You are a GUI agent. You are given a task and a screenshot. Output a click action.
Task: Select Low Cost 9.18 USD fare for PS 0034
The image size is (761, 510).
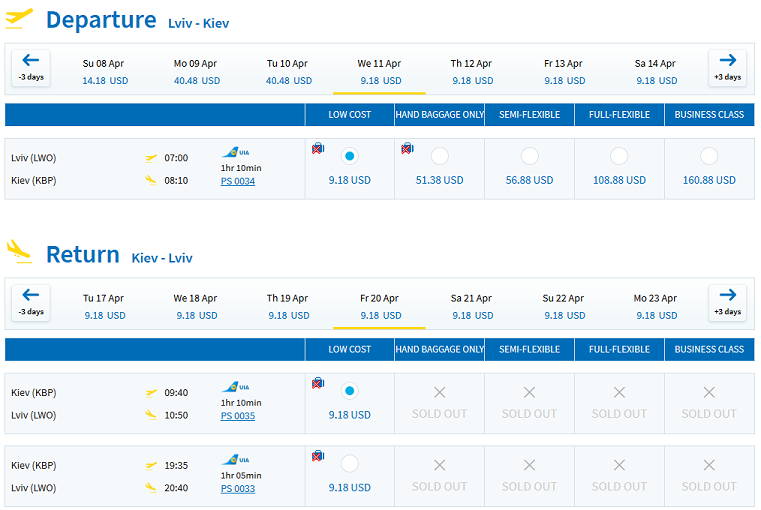(349, 156)
